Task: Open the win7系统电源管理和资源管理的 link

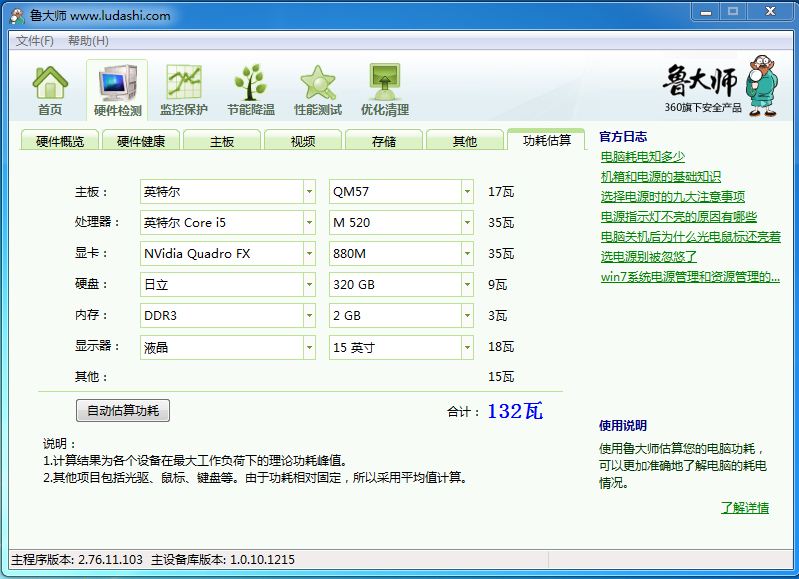Action: (x=690, y=277)
